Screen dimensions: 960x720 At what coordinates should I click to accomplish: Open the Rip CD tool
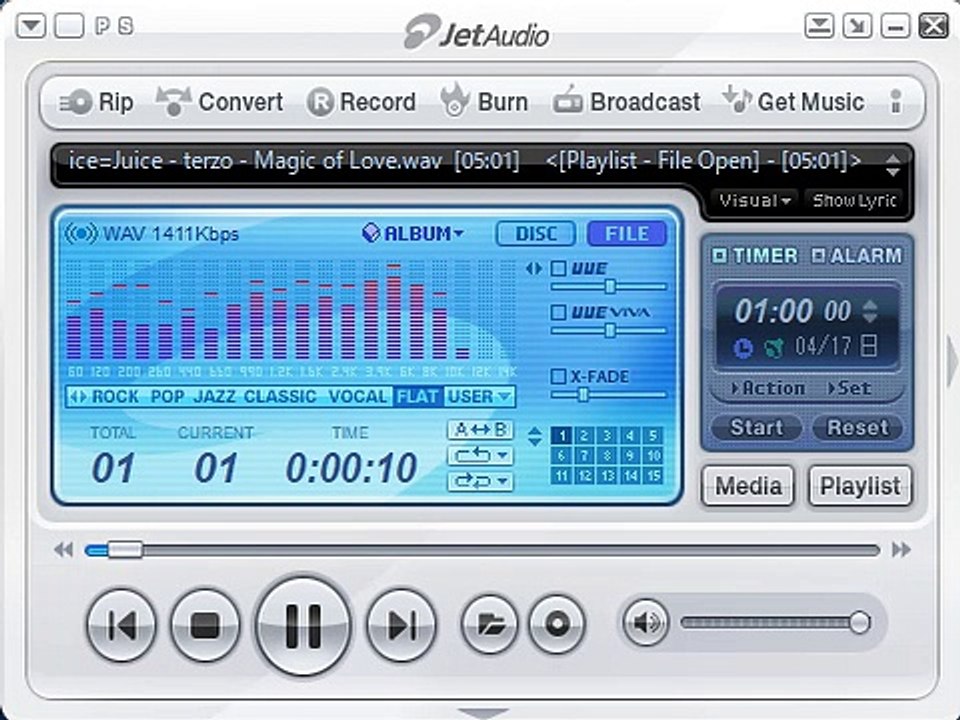pyautogui.click(x=96, y=102)
